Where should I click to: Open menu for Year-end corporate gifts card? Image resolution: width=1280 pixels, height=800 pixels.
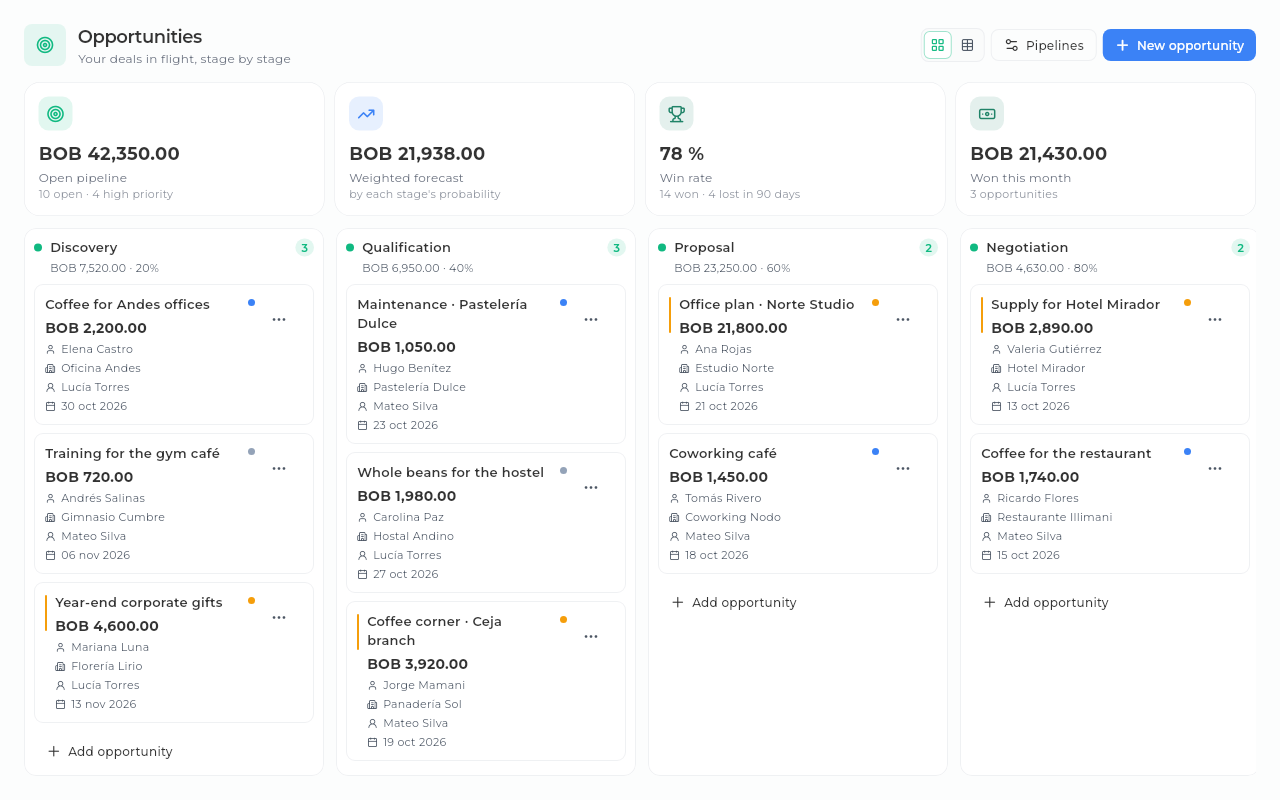pos(279,617)
